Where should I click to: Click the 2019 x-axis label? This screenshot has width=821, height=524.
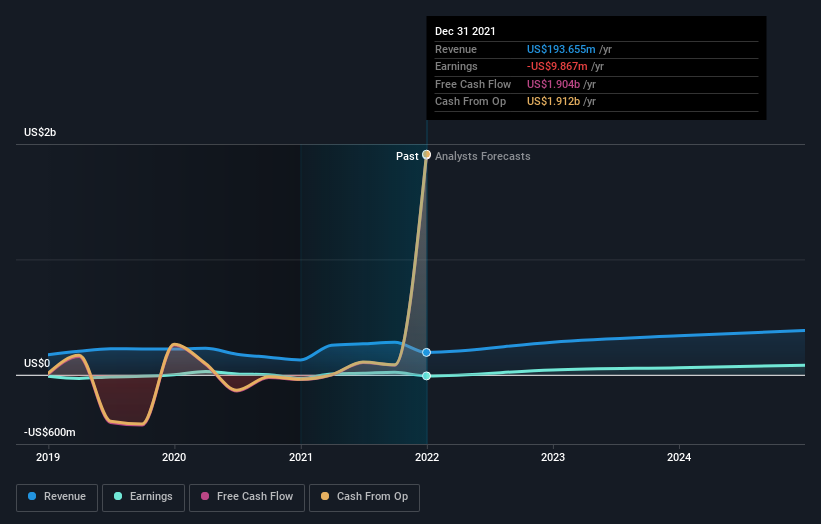pos(48,458)
